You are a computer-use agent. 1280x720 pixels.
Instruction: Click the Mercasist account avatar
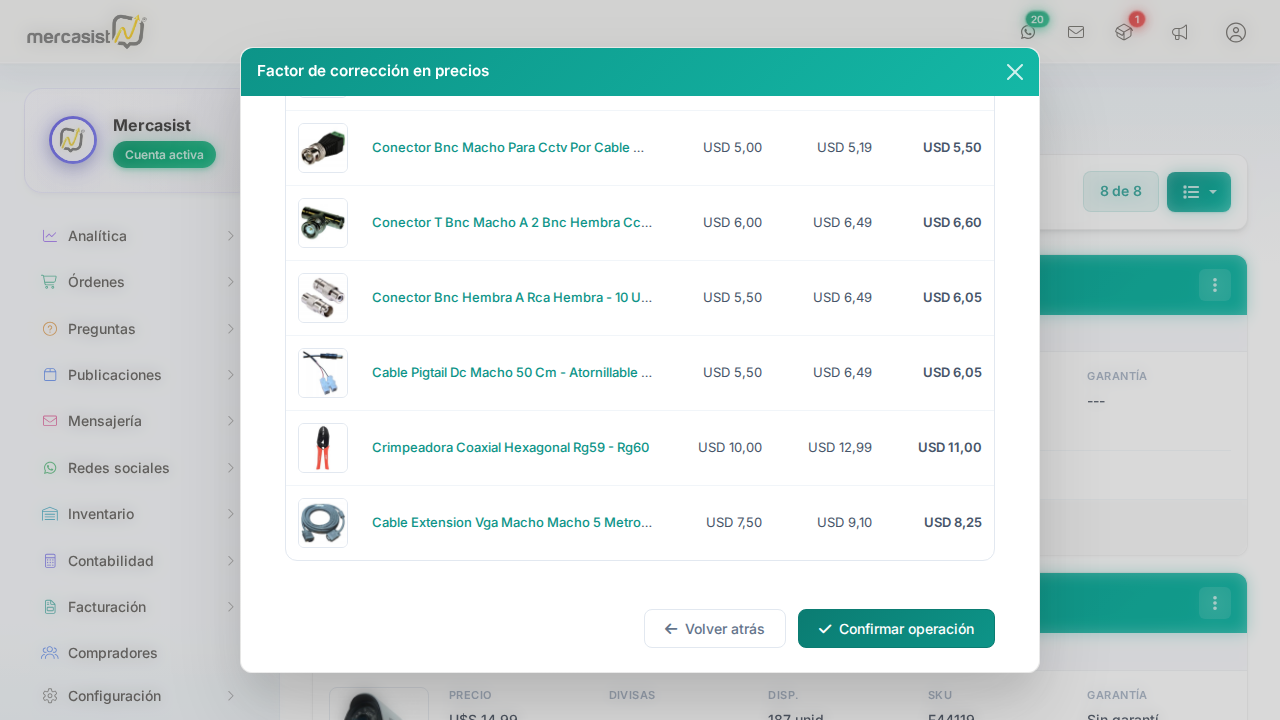pyautogui.click(x=73, y=141)
